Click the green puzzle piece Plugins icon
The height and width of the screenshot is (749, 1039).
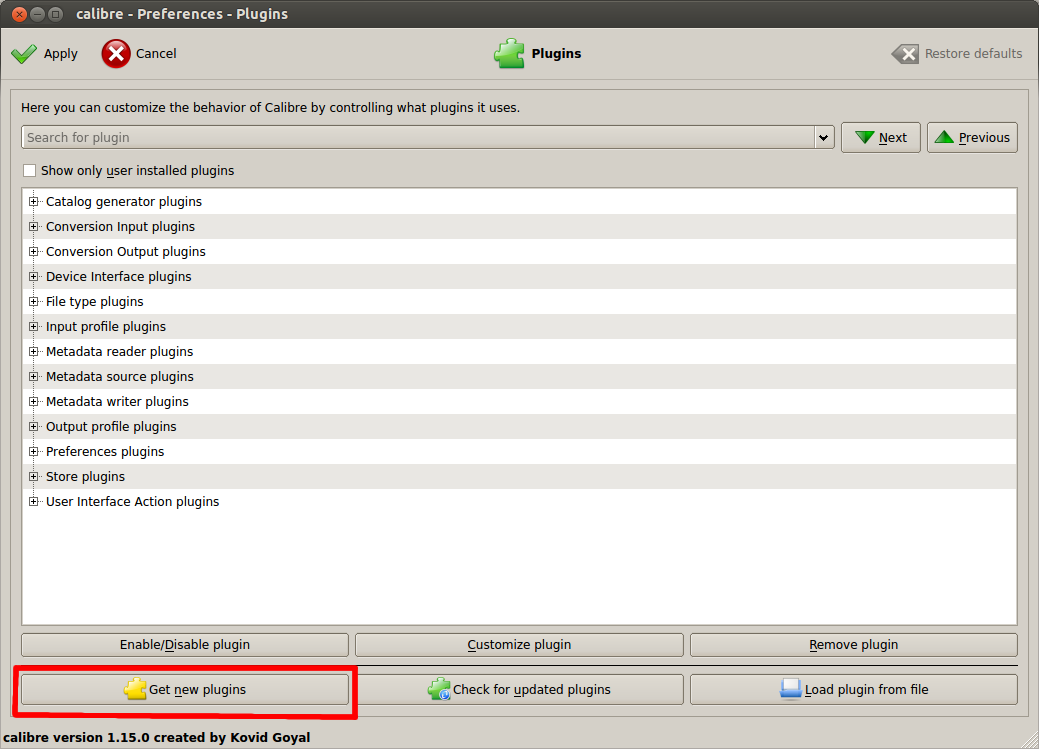[509, 54]
